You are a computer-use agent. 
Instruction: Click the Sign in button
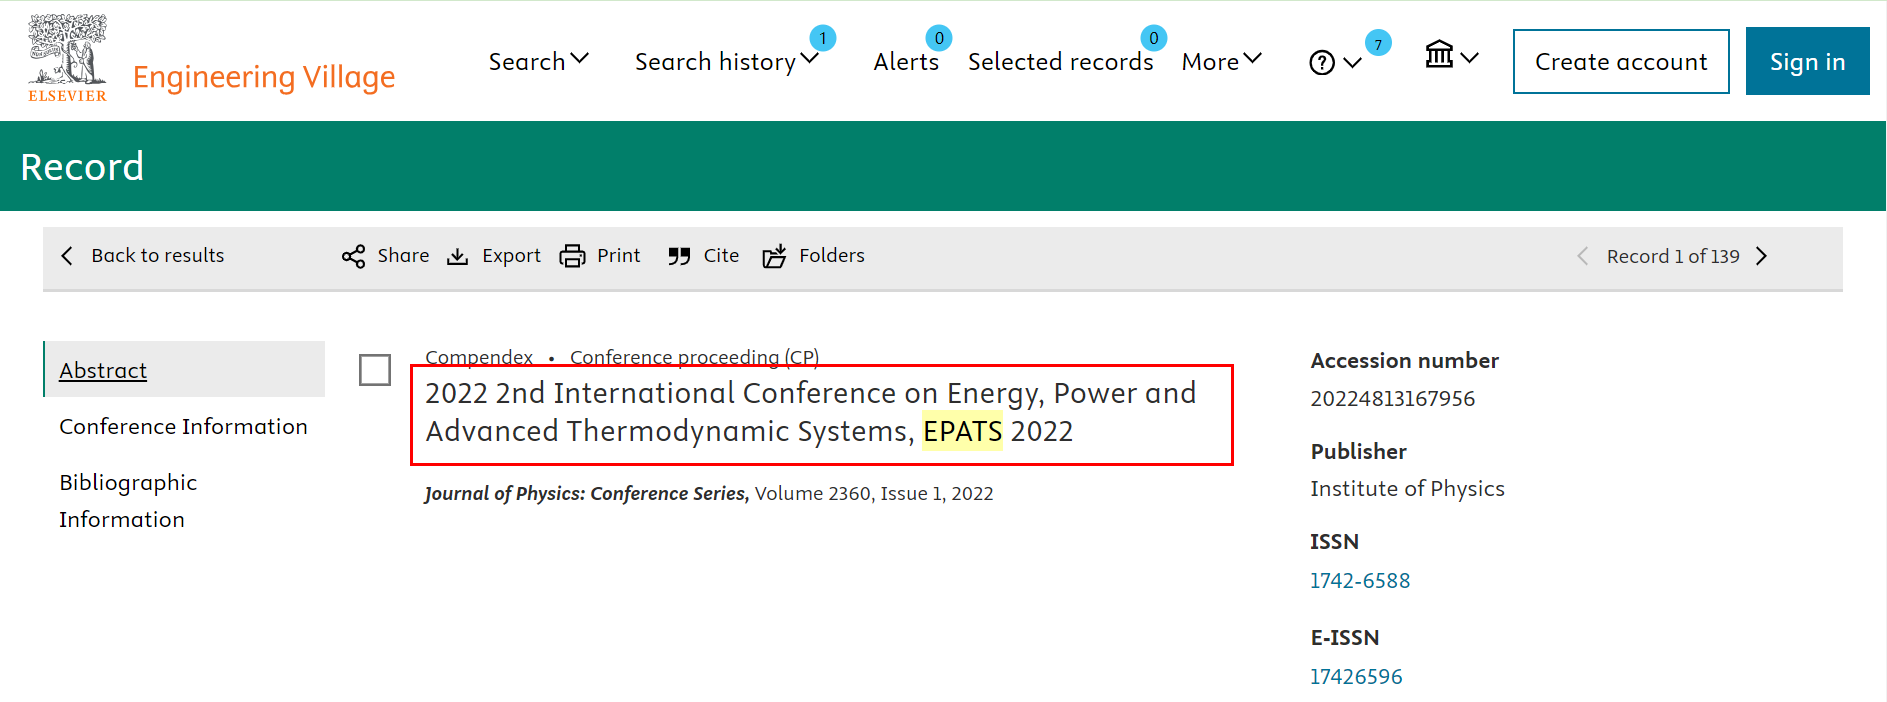[1807, 61]
